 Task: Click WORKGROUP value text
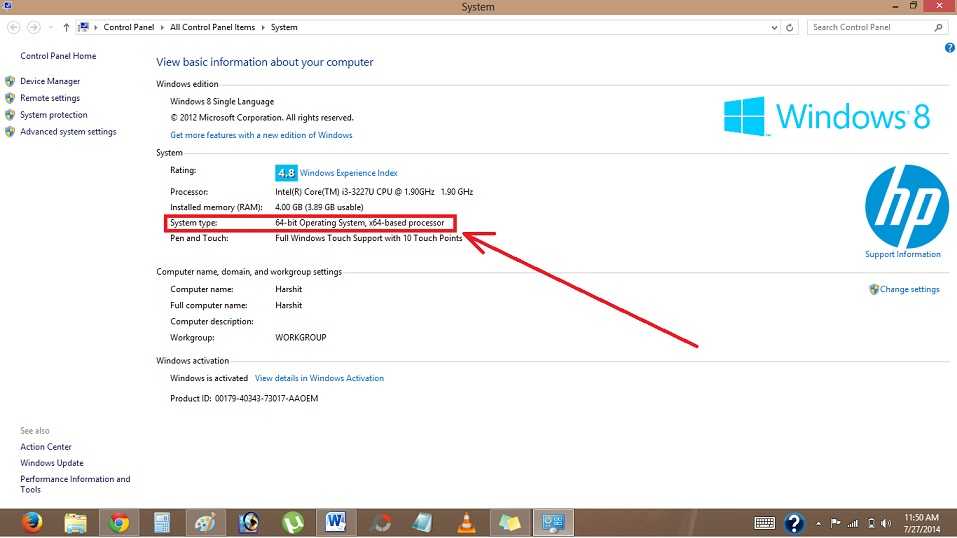tap(301, 337)
